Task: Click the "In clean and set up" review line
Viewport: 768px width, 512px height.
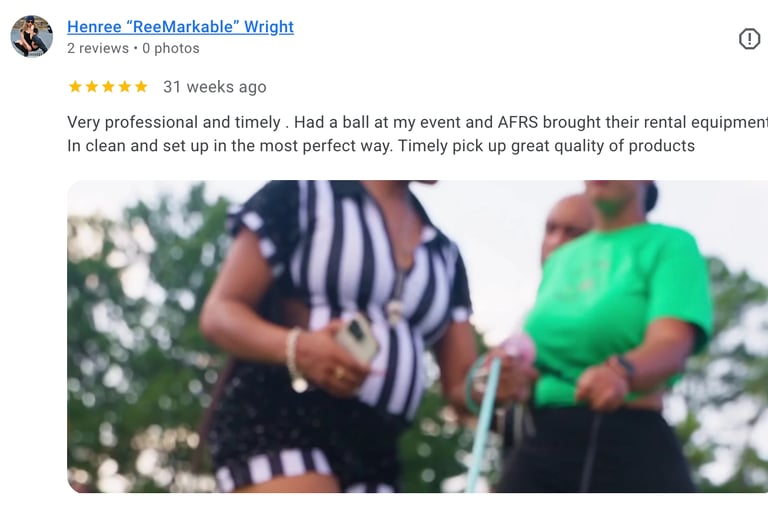Action: 381,146
